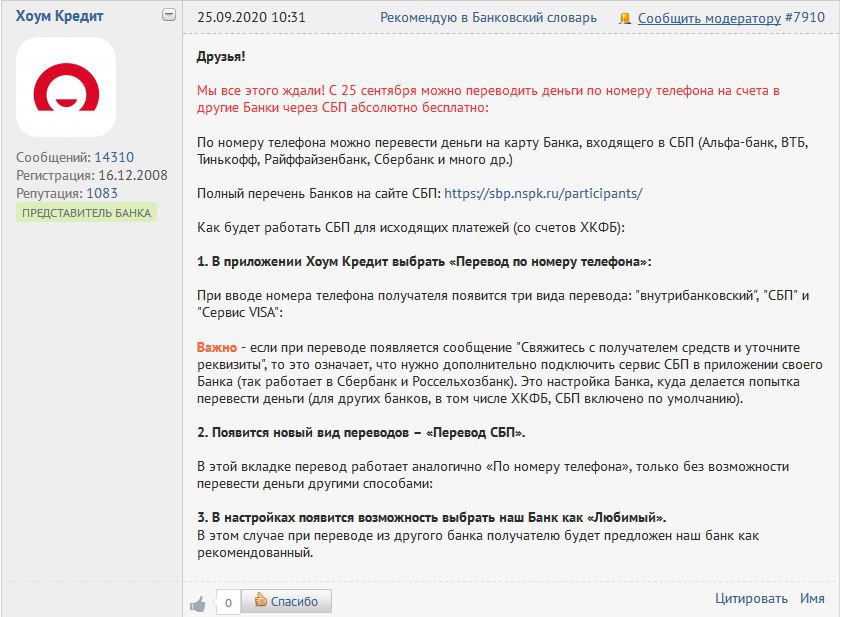The image size is (842, 617).
Task: Click Цитировать to quote the post
Action: pos(751,598)
